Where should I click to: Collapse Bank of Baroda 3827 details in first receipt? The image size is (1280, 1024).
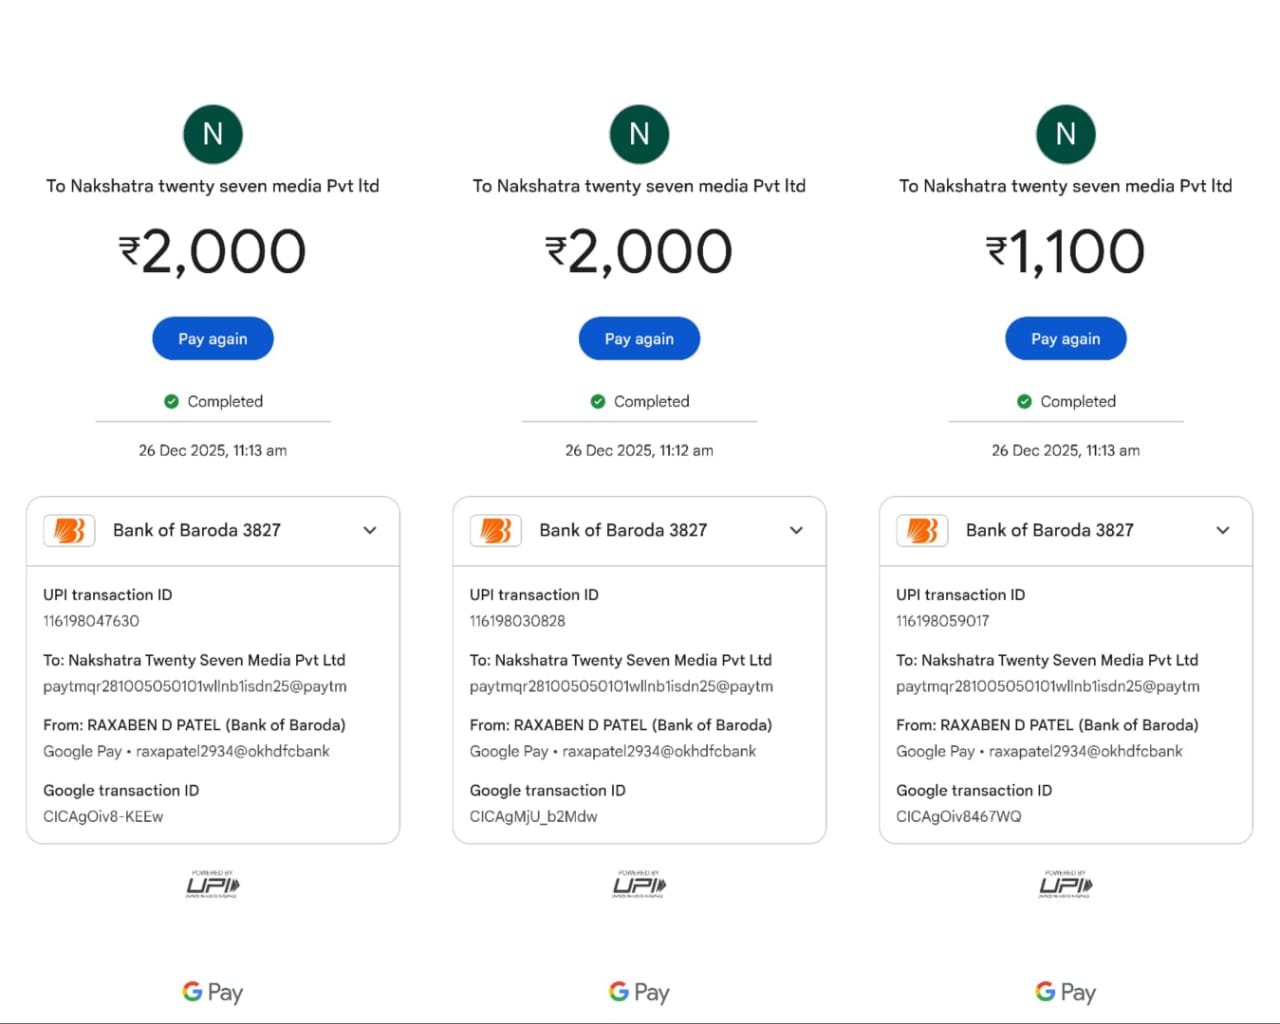370,530
